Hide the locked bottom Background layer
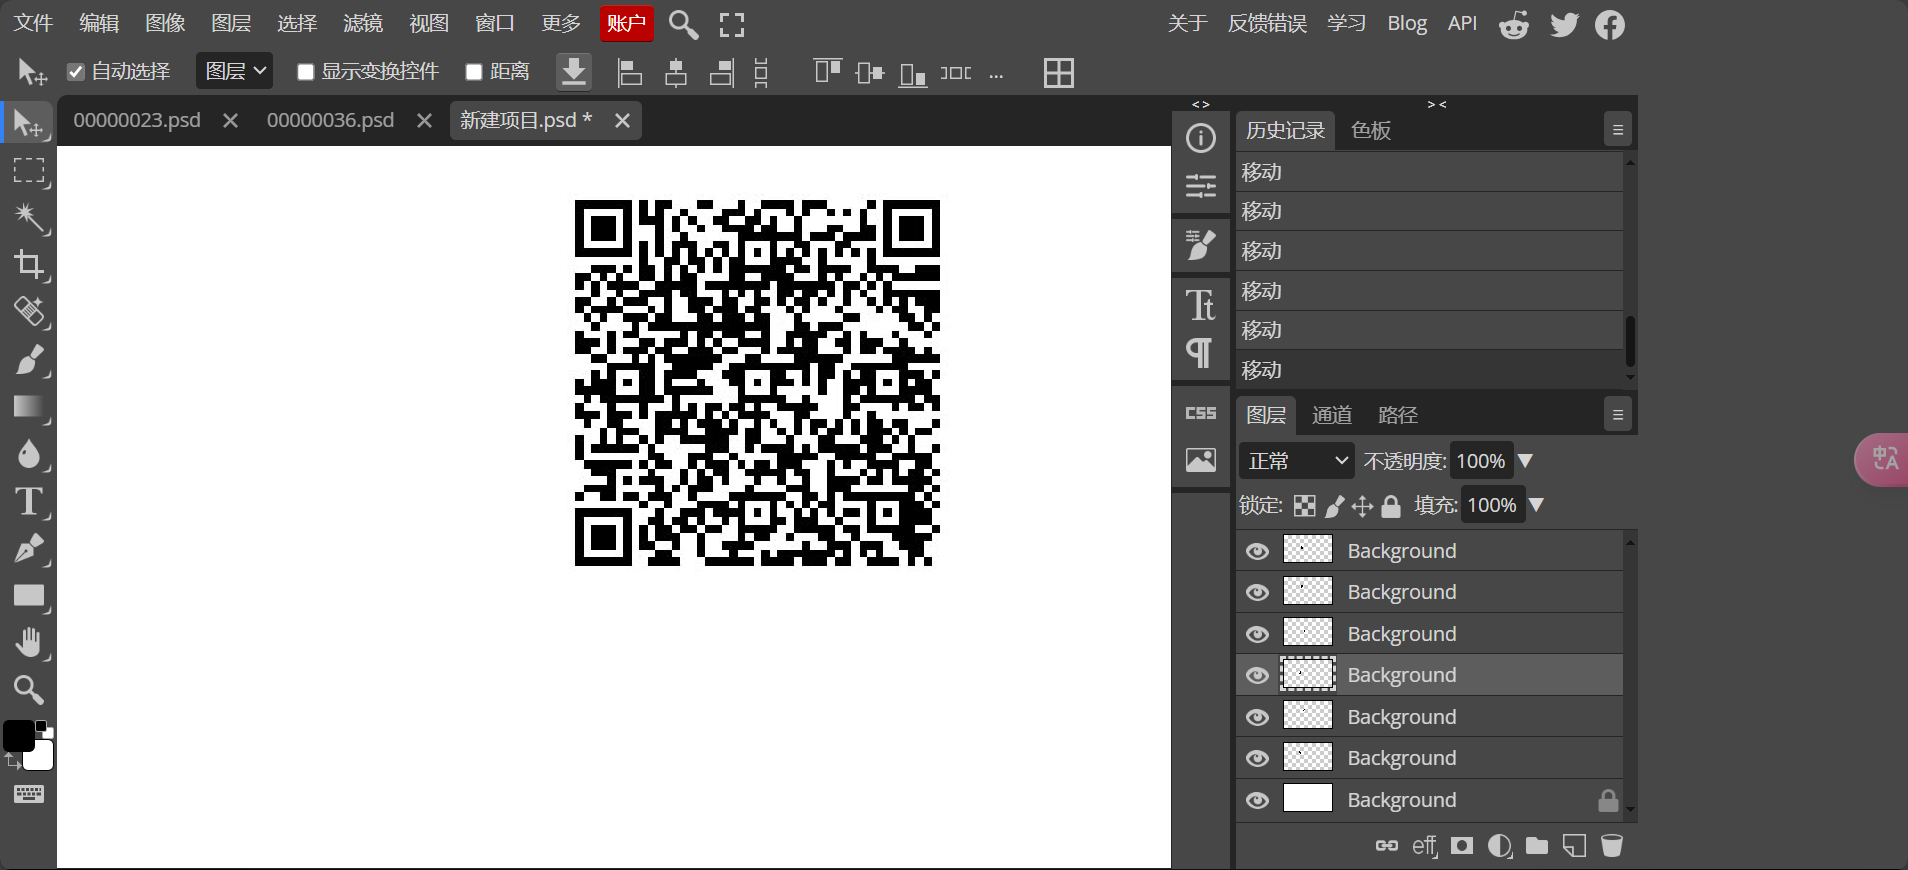1908x870 pixels. pos(1257,800)
